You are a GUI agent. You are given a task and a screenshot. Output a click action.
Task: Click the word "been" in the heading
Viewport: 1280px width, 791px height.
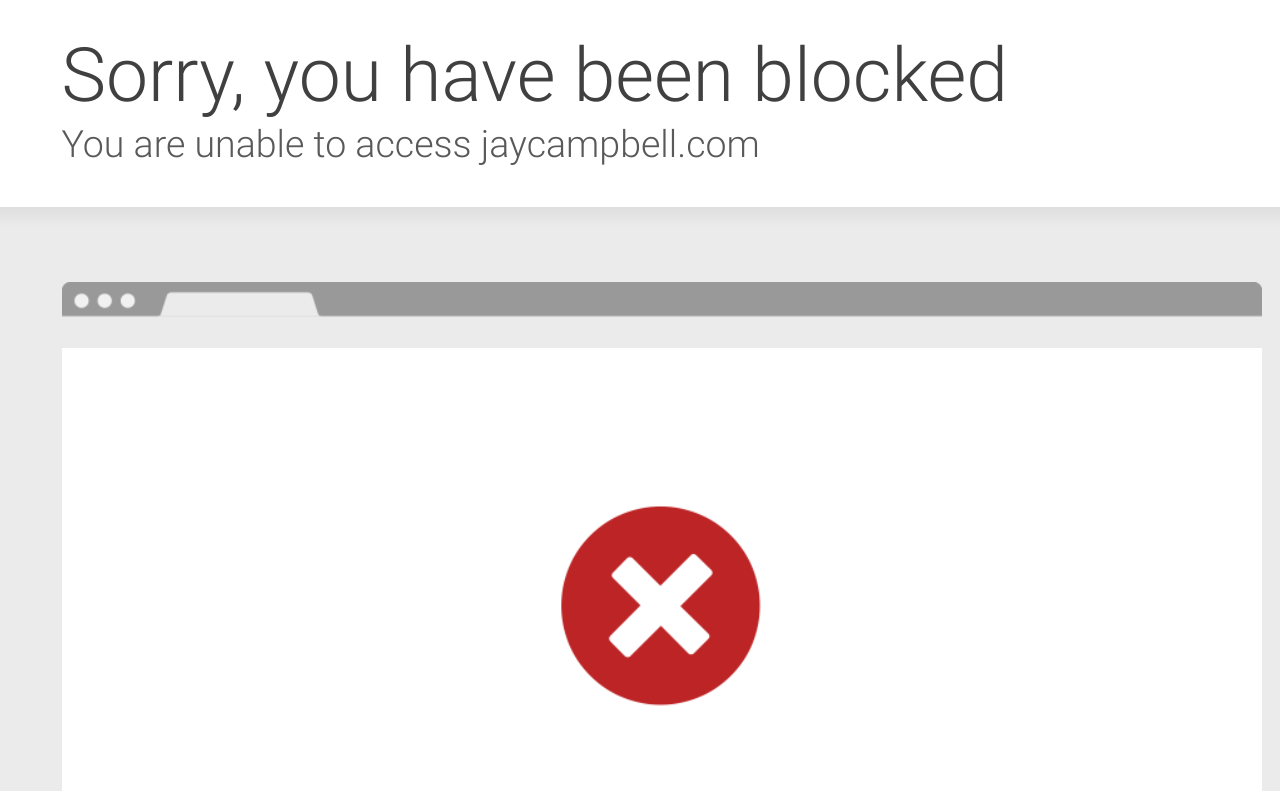pos(654,74)
